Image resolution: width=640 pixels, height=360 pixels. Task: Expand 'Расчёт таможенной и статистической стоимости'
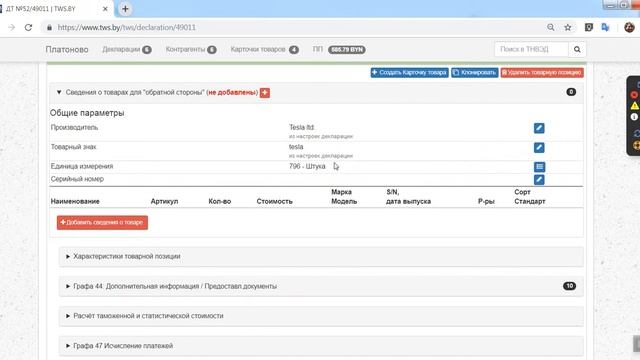(321, 316)
